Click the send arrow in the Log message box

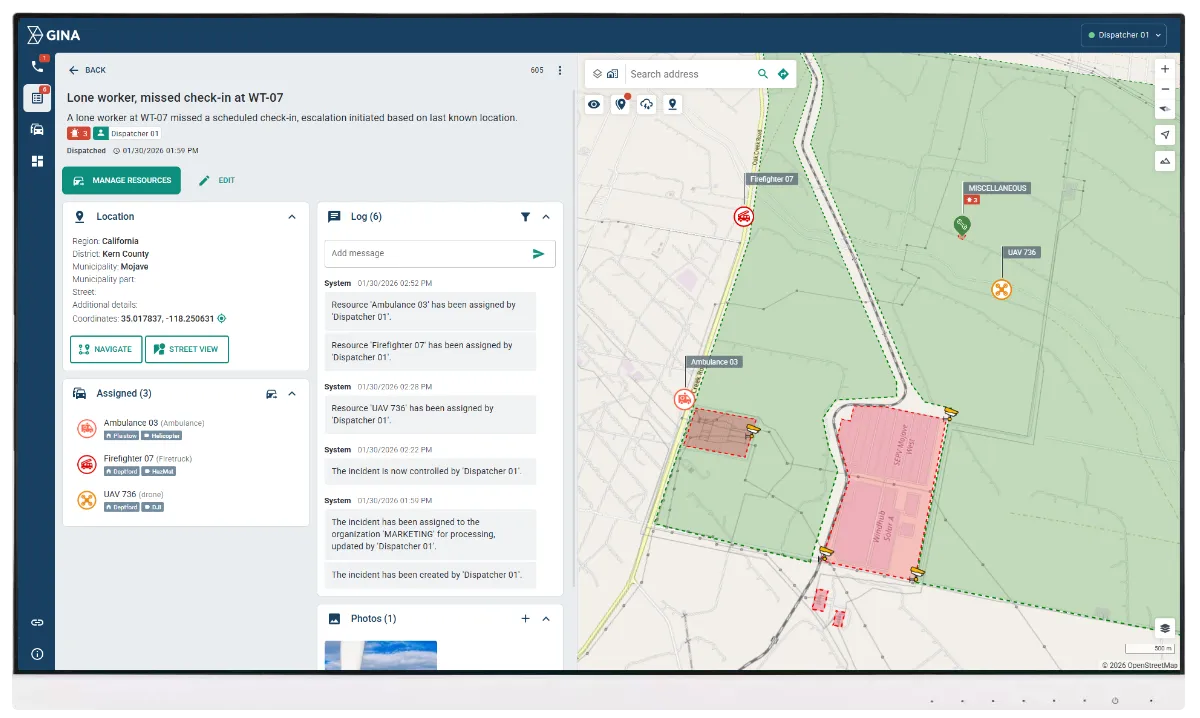pyautogui.click(x=540, y=253)
